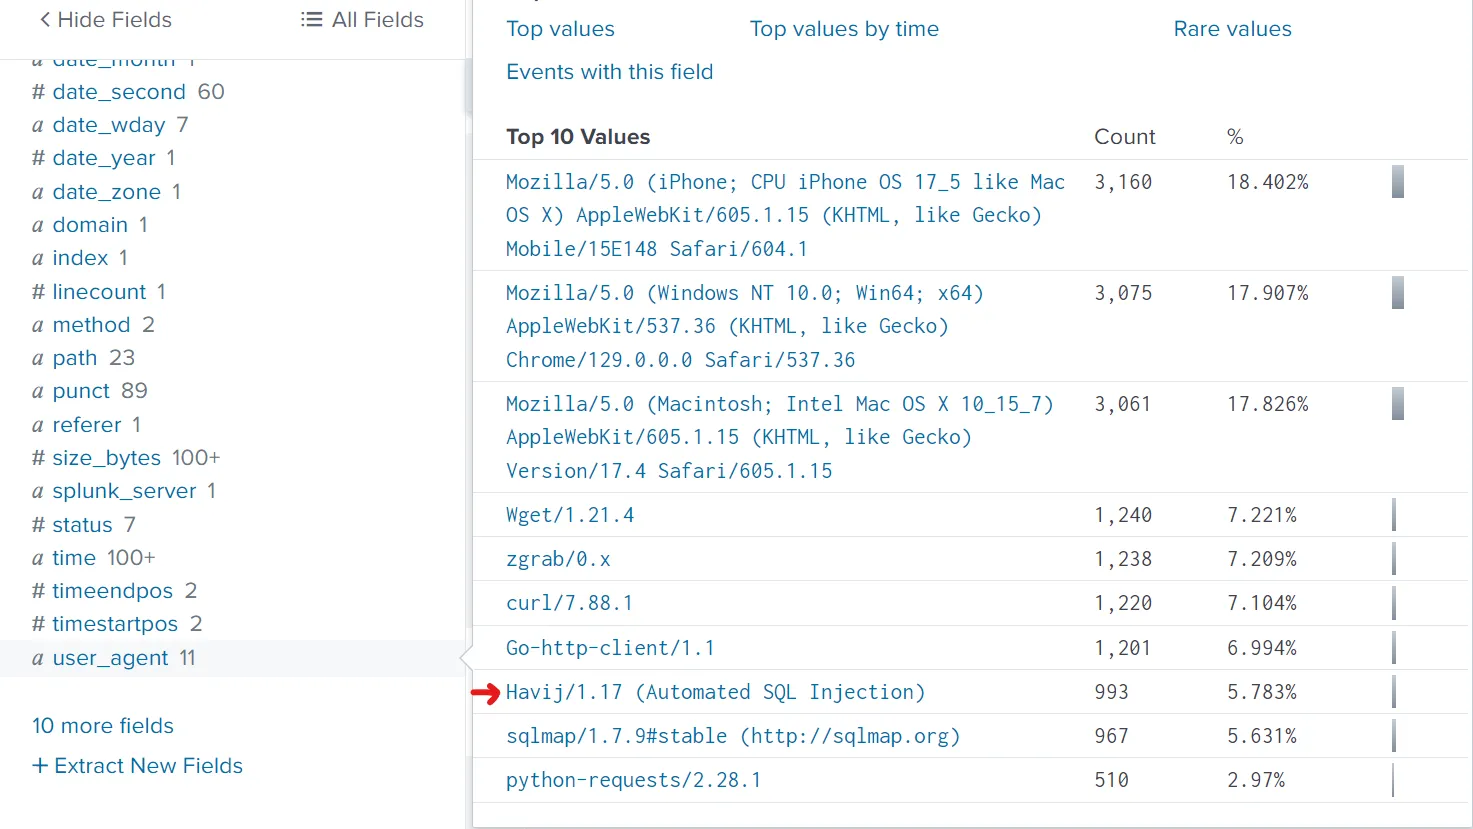Select the timestartpos field
This screenshot has height=829, width=1473.
point(116,624)
